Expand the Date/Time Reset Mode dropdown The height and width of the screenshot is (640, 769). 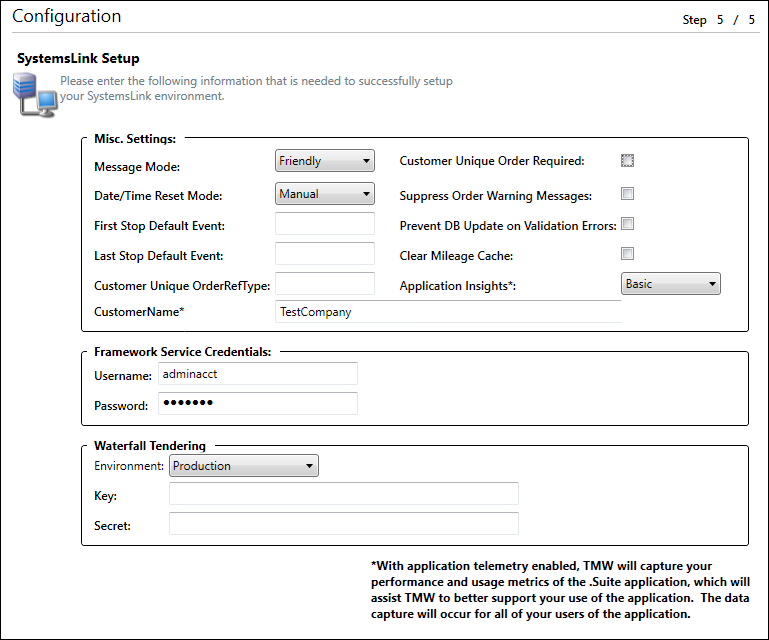[x=324, y=194]
